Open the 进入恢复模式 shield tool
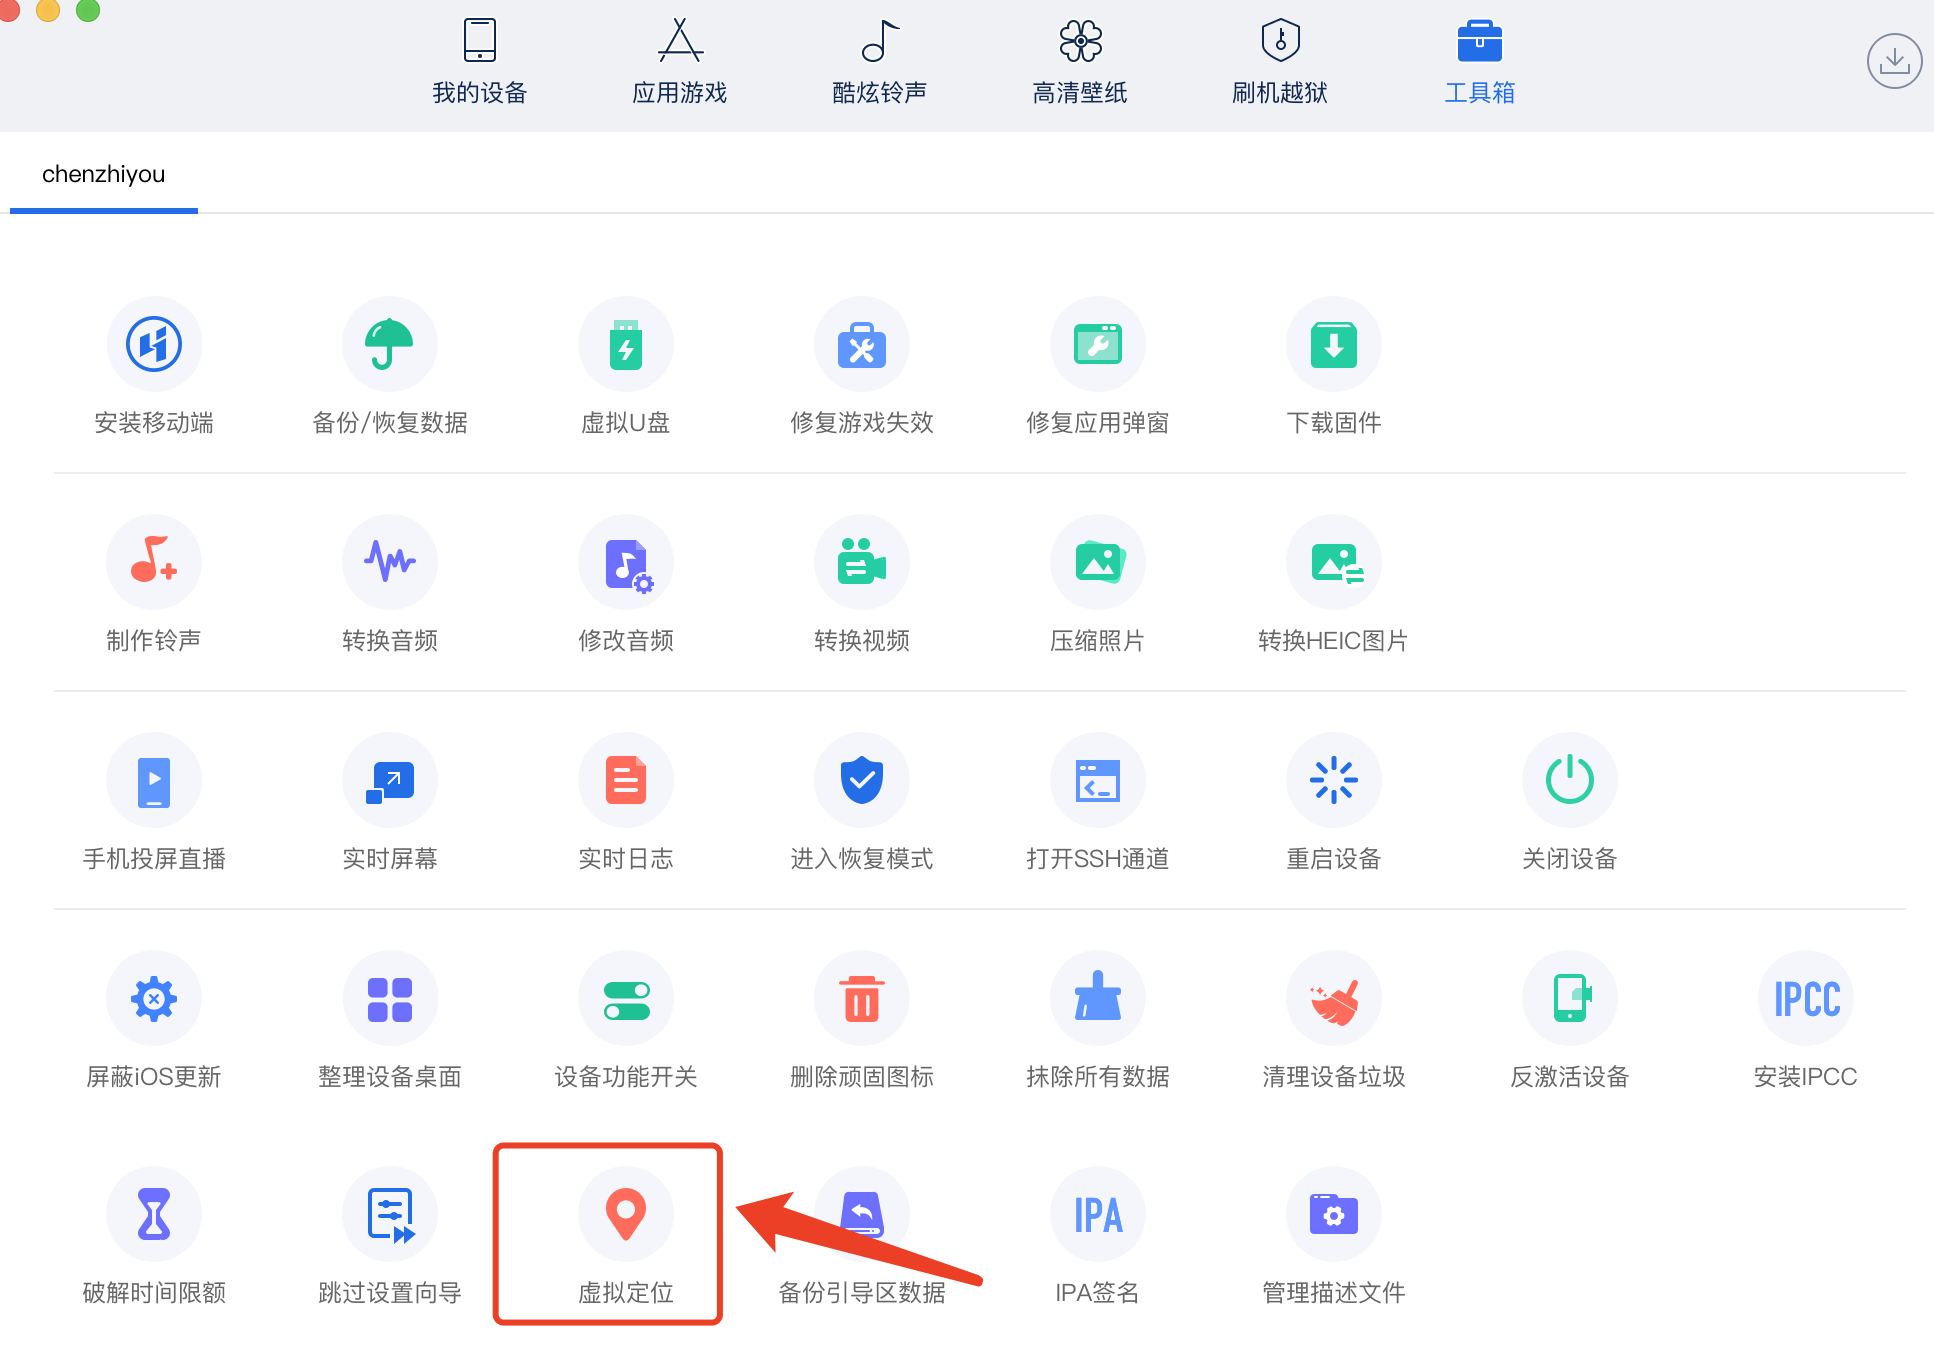1934x1366 pixels. point(861,780)
